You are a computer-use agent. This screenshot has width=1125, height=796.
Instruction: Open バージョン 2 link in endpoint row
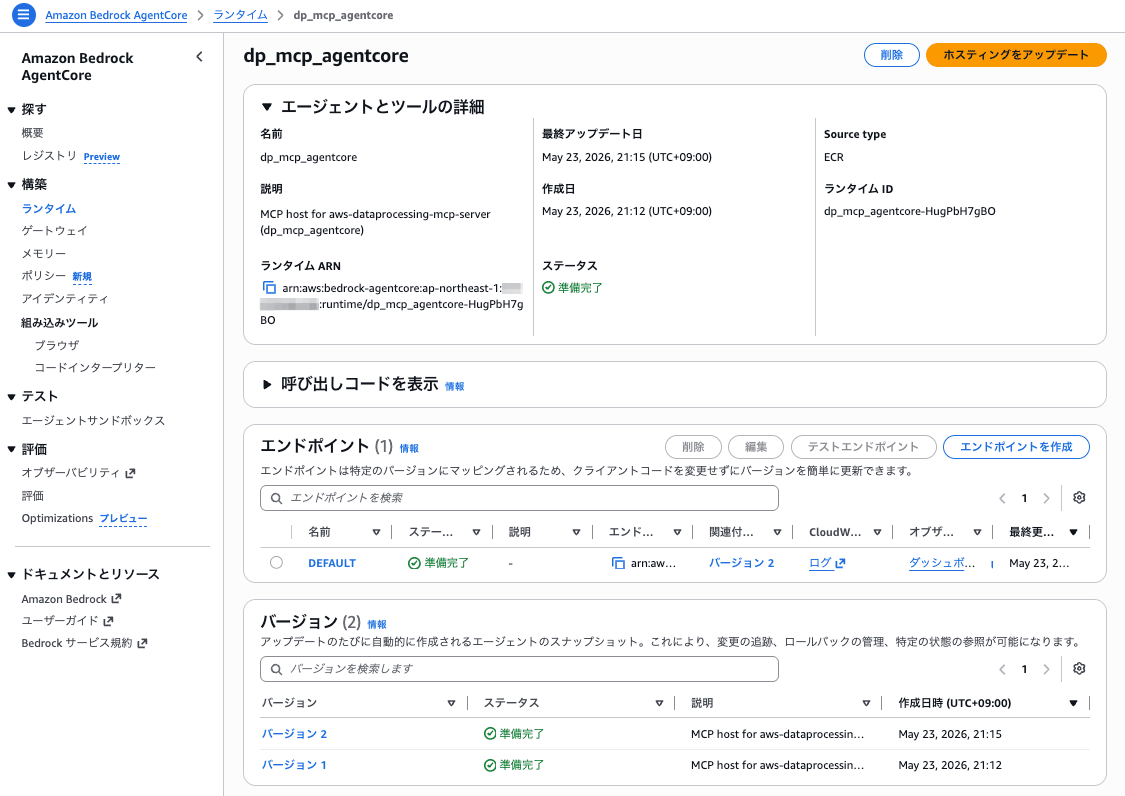pyautogui.click(x=741, y=563)
